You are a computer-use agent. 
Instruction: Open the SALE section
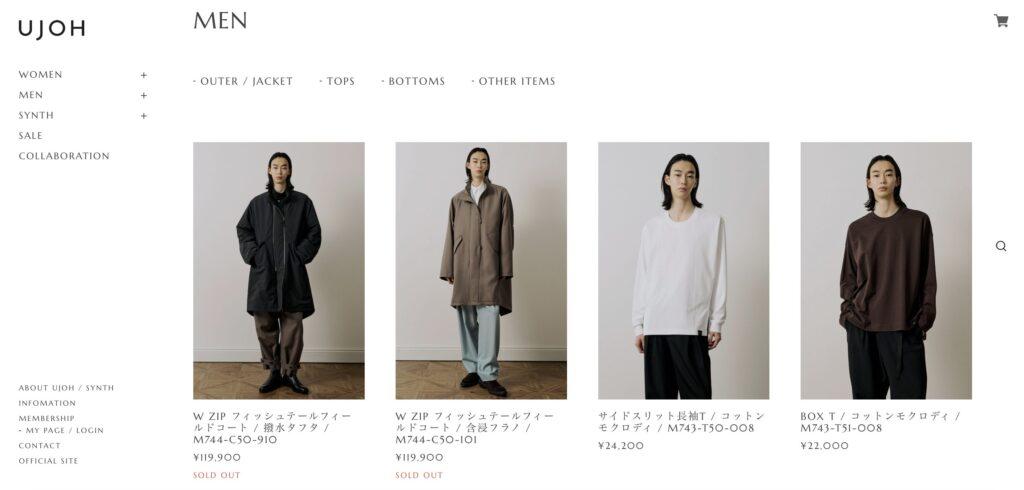(x=30, y=136)
